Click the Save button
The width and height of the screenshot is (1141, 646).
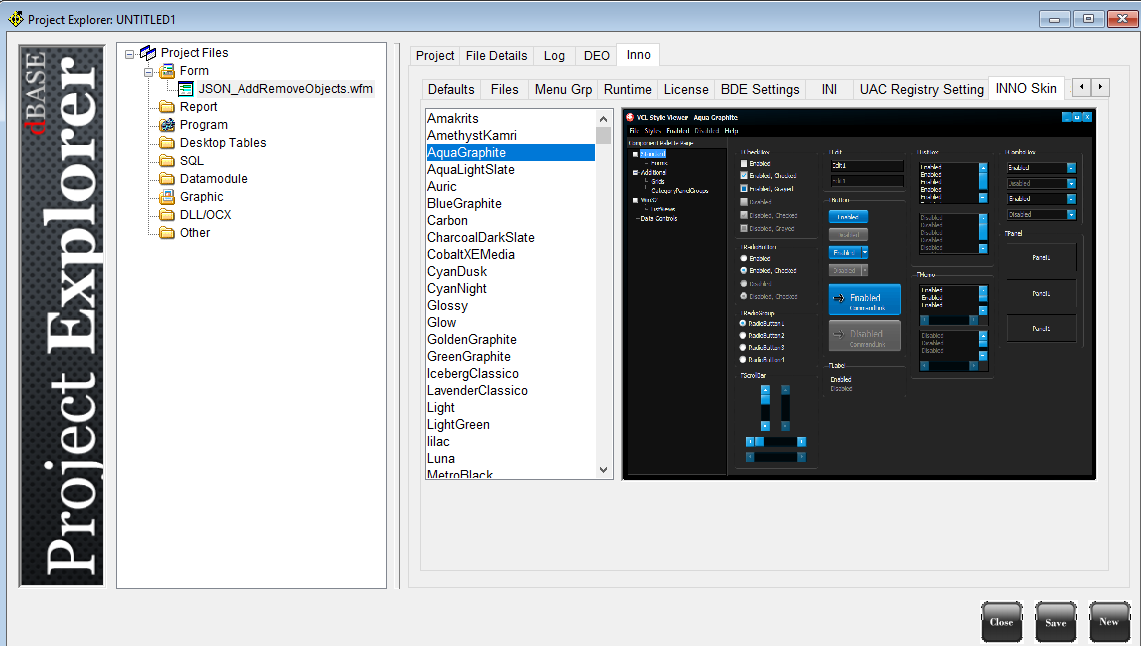1056,622
